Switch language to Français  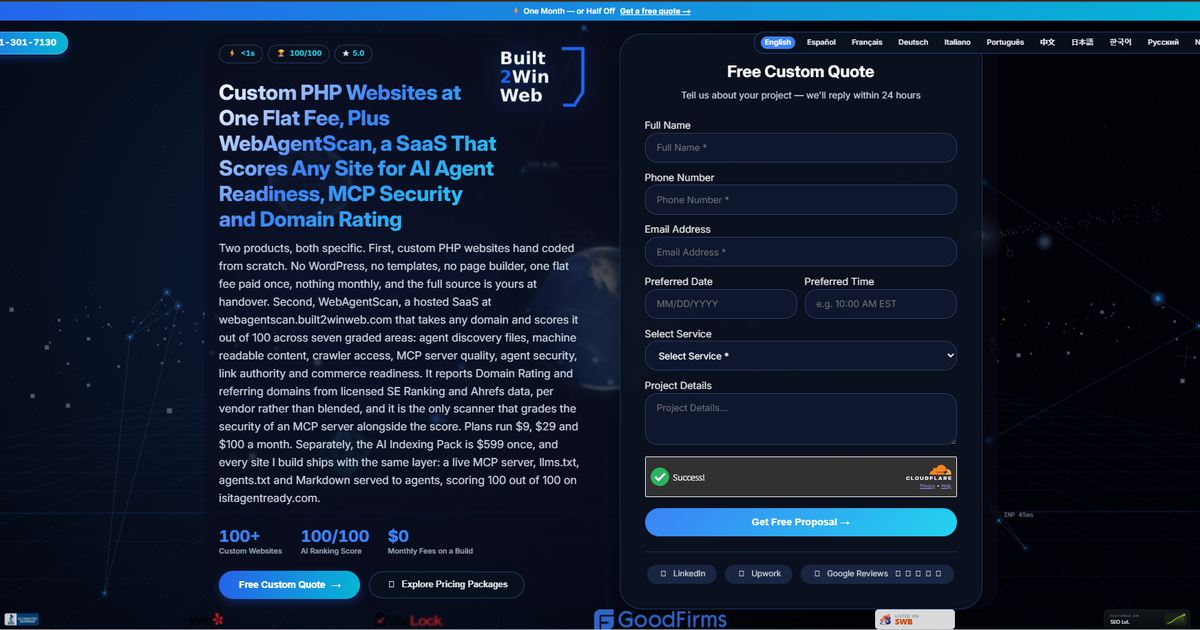point(867,42)
